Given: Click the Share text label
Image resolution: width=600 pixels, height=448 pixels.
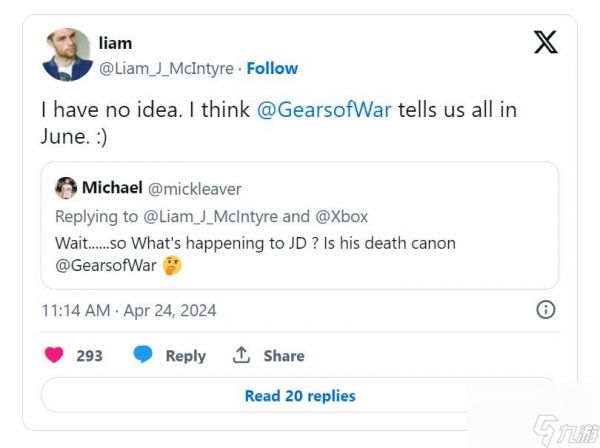Looking at the screenshot, I should click(284, 355).
